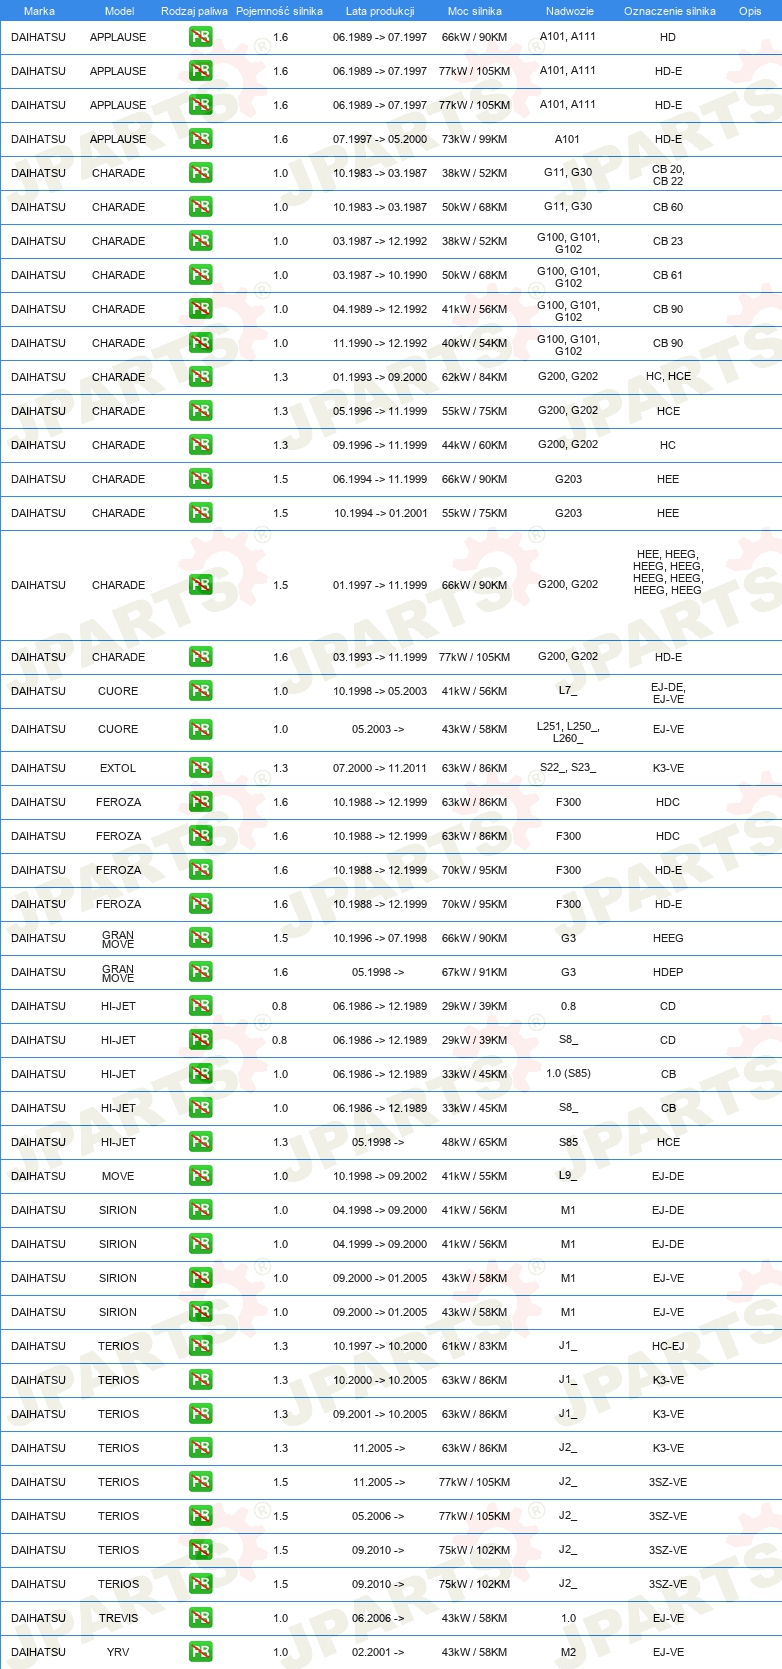Viewport: 782px width, 1669px height.
Task: Select the TREVIS model cell
Action: [x=118, y=1618]
